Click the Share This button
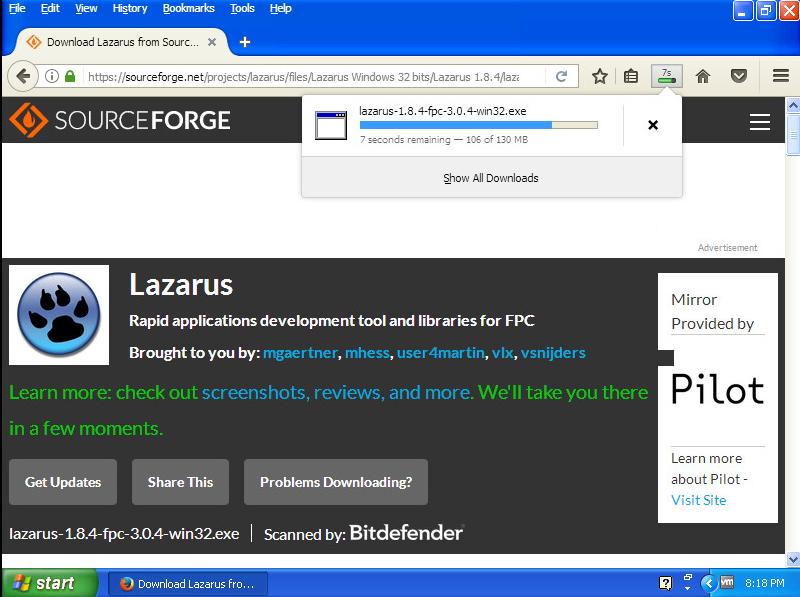800x597 pixels. tap(180, 482)
